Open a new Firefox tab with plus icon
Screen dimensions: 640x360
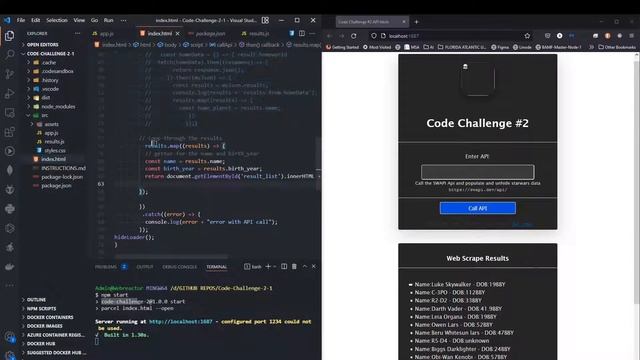click(x=416, y=22)
